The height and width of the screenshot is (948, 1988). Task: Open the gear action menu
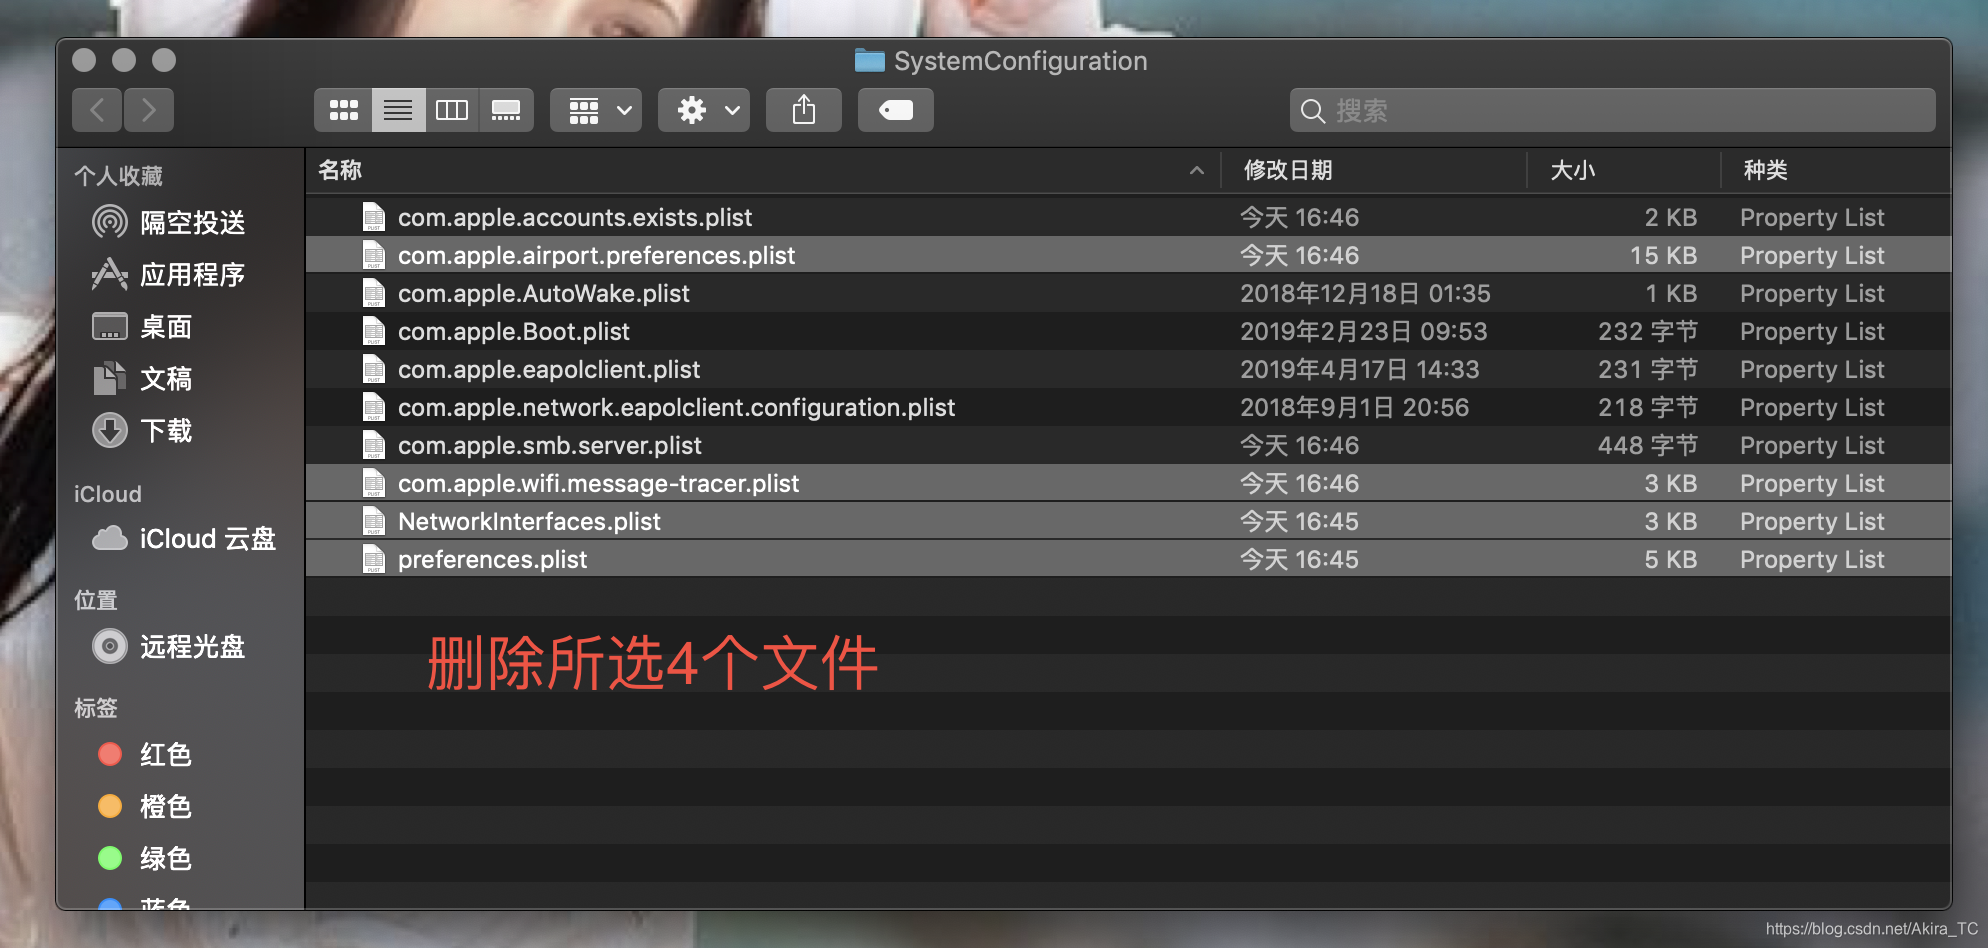point(704,110)
